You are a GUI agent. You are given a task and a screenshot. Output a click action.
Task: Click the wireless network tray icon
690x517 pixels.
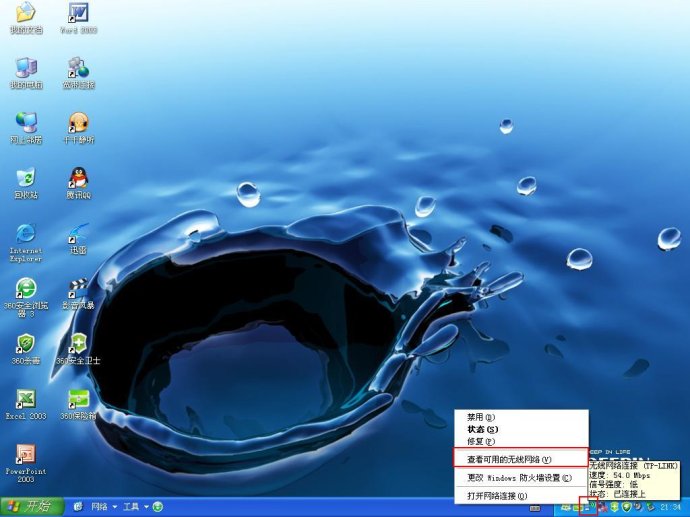coord(588,506)
